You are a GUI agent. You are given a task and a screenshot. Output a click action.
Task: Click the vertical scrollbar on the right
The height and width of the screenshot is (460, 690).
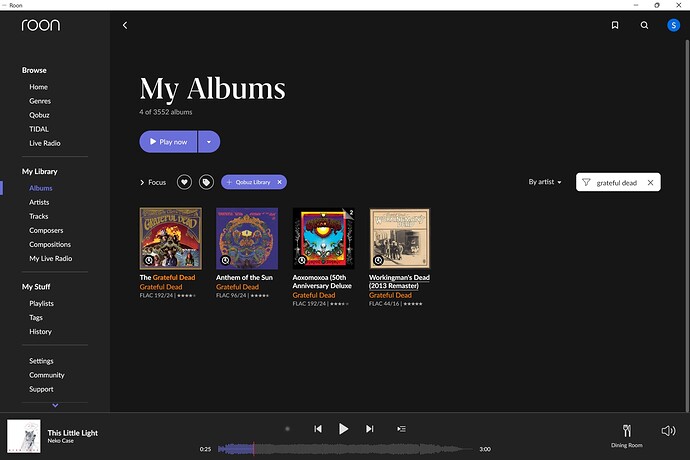tap(686, 225)
